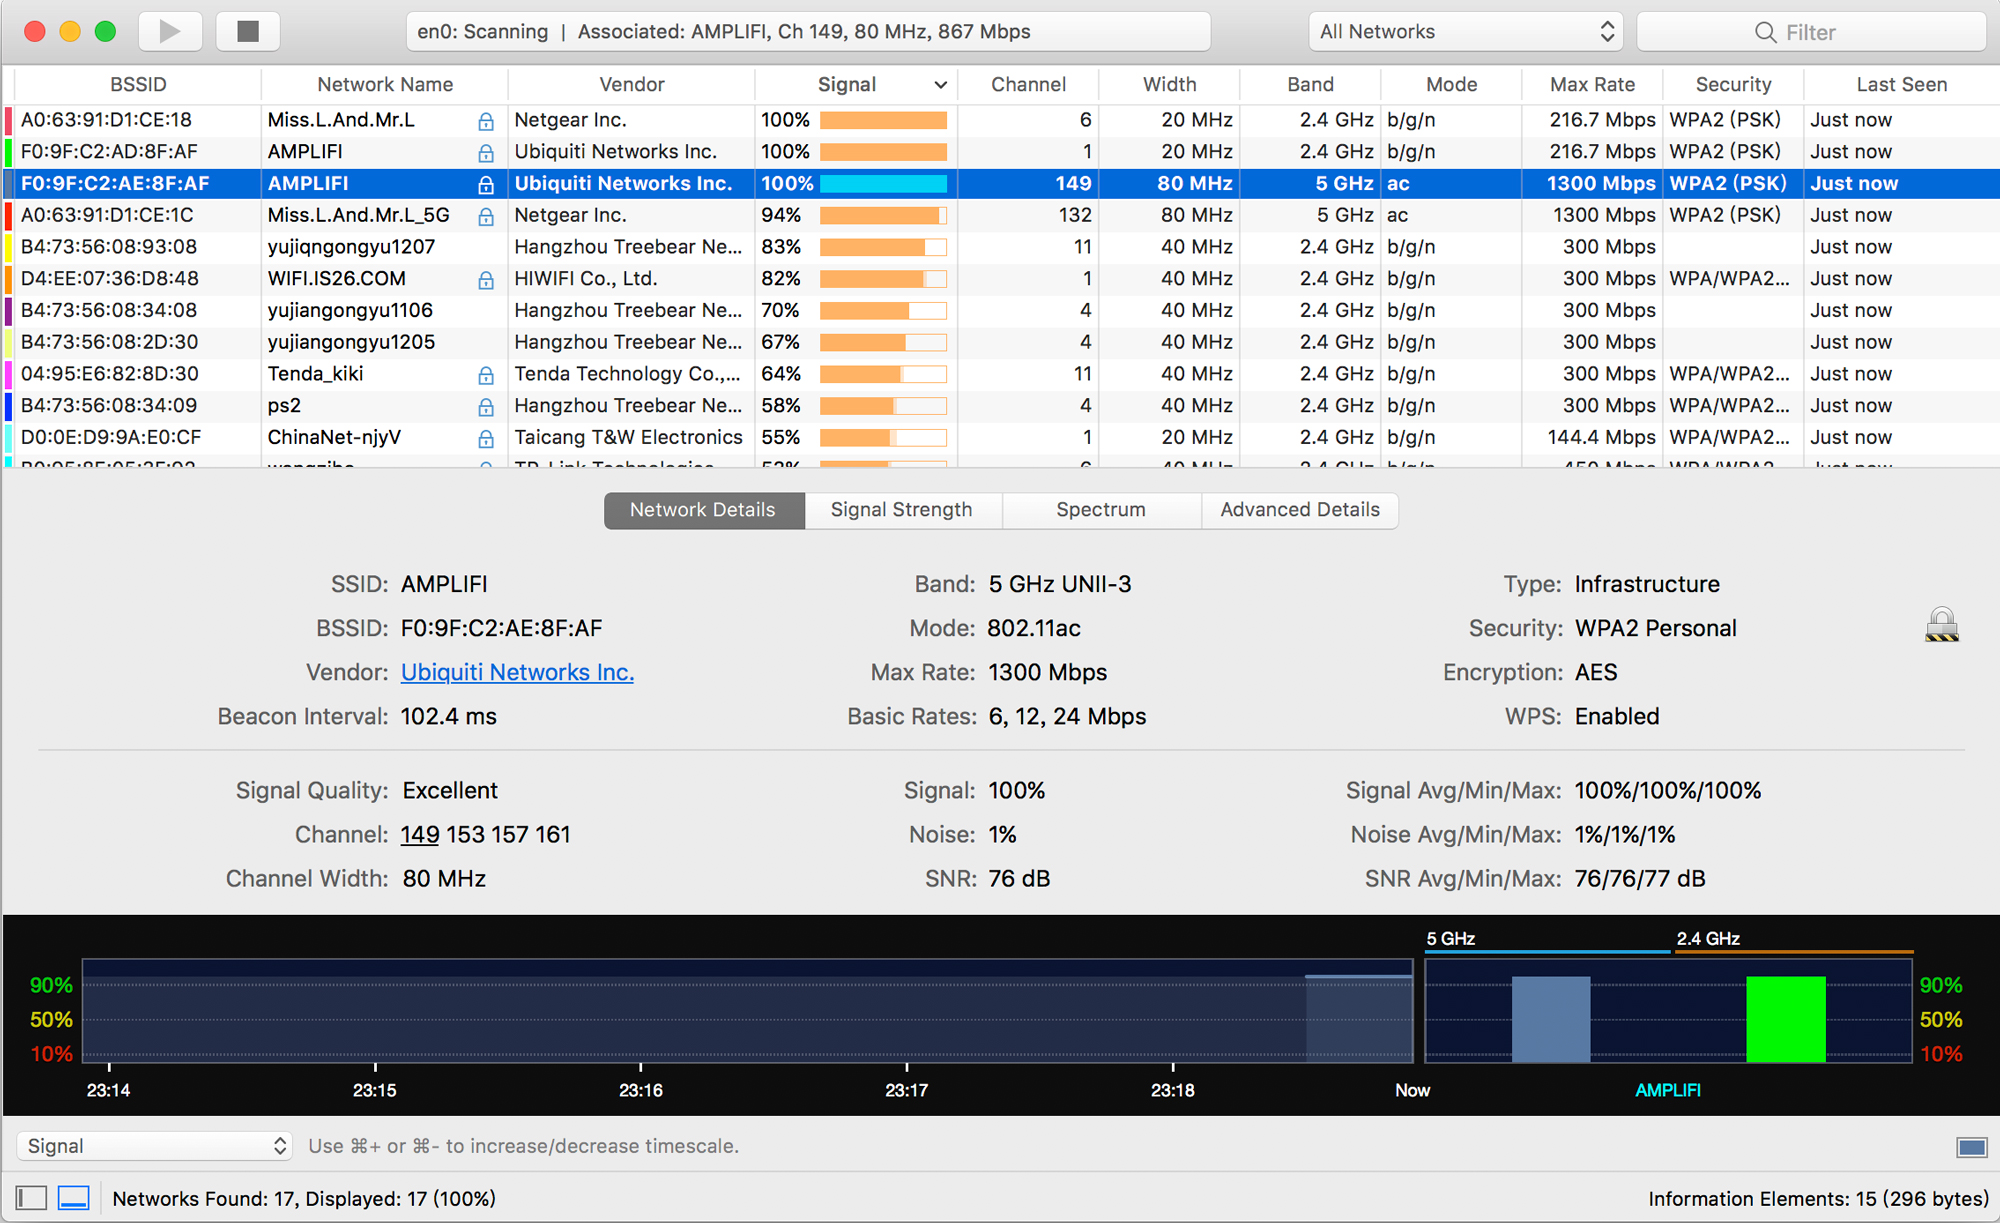Toggle red color marker of A0:63:91:D1:CE:18
The width and height of the screenshot is (2000, 1223).
coord(9,120)
